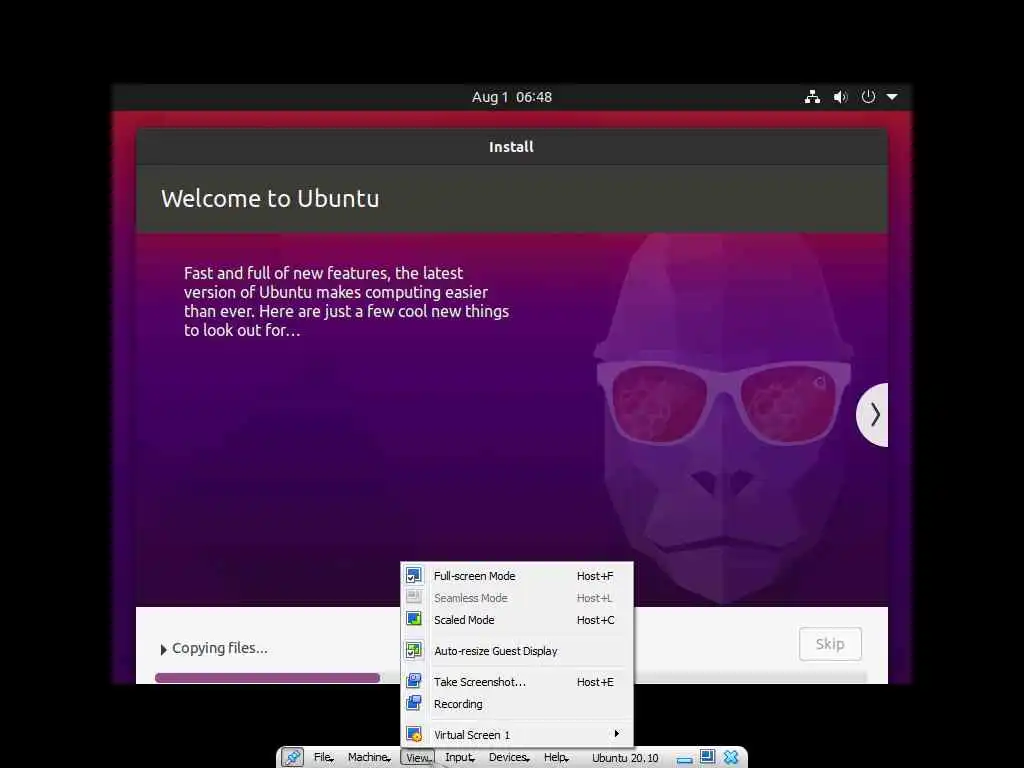This screenshot has width=1024, height=768.
Task: Open the Machine menu in the mini toolbar
Action: click(369, 757)
